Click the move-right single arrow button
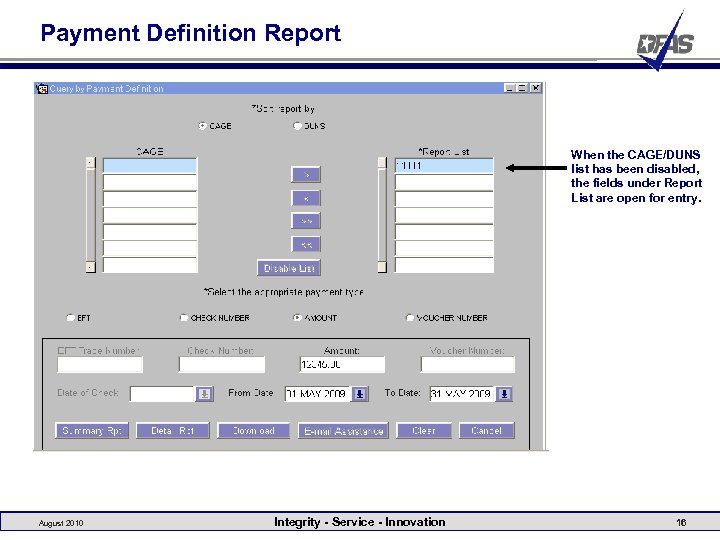The width and height of the screenshot is (720, 540). [306, 174]
